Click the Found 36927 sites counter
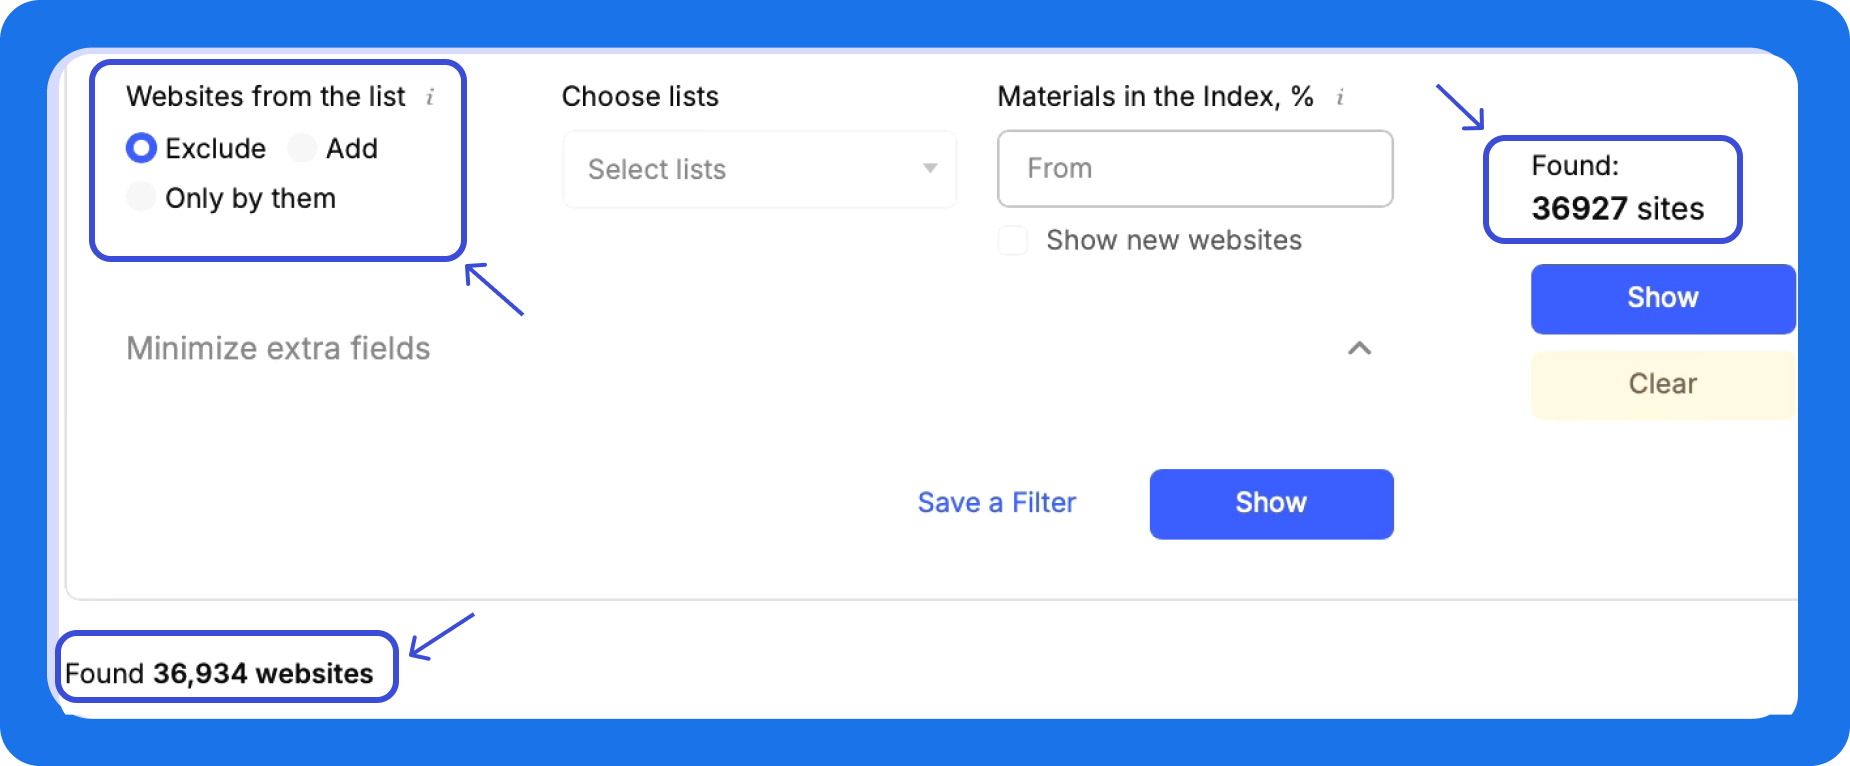Screen dimensions: 1850x766 (1612, 189)
